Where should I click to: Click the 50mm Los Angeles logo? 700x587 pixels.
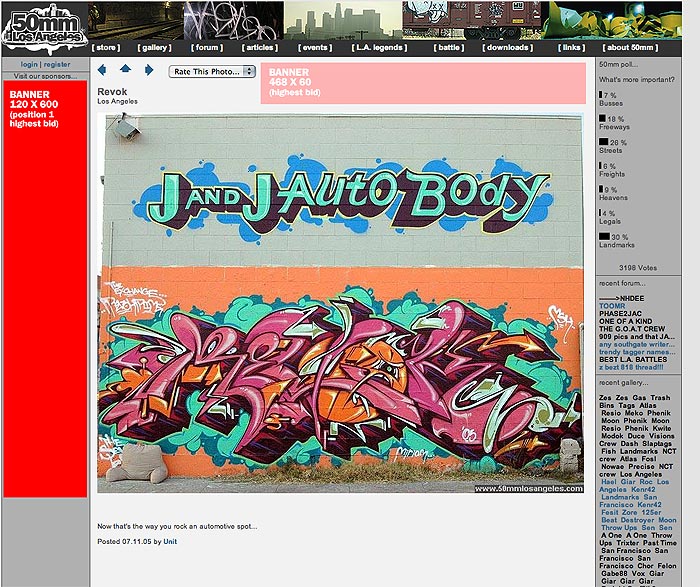click(44, 29)
